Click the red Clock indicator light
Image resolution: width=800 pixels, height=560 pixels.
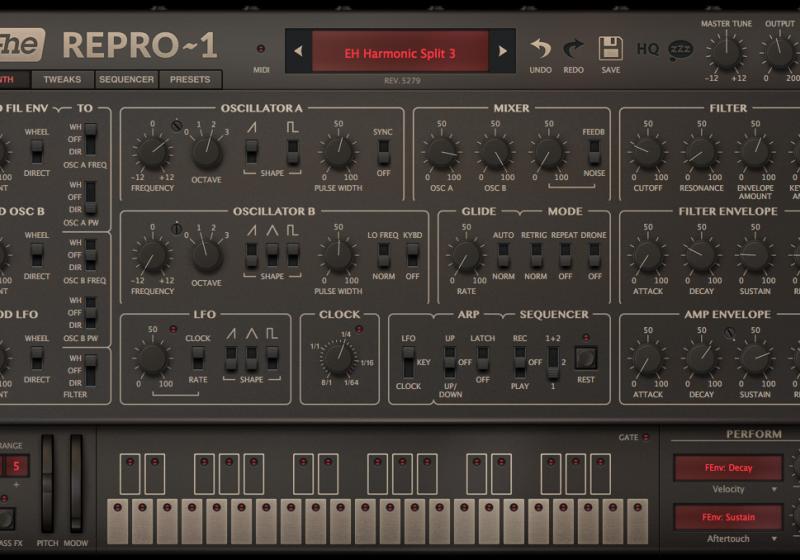[359, 329]
